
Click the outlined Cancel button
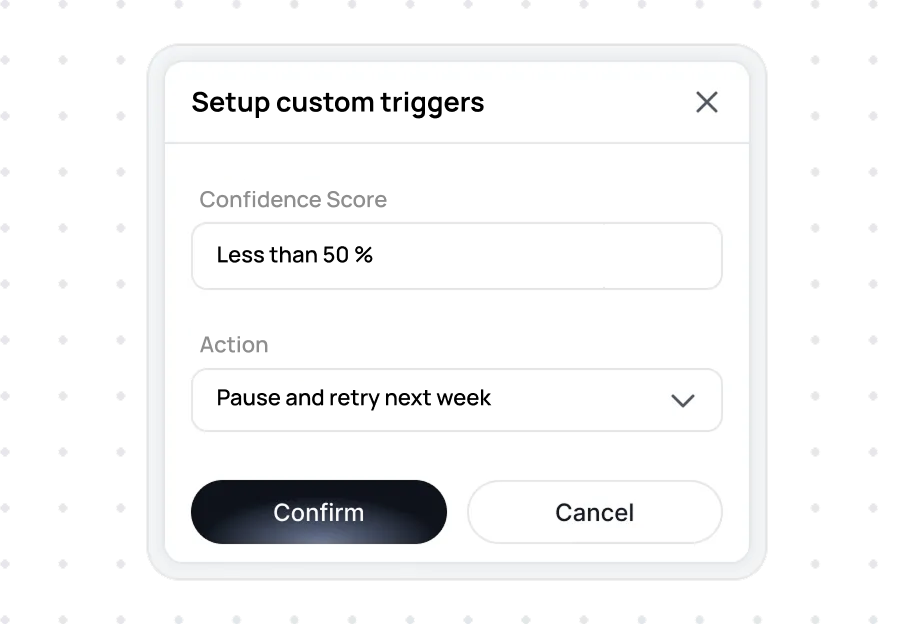coord(594,512)
